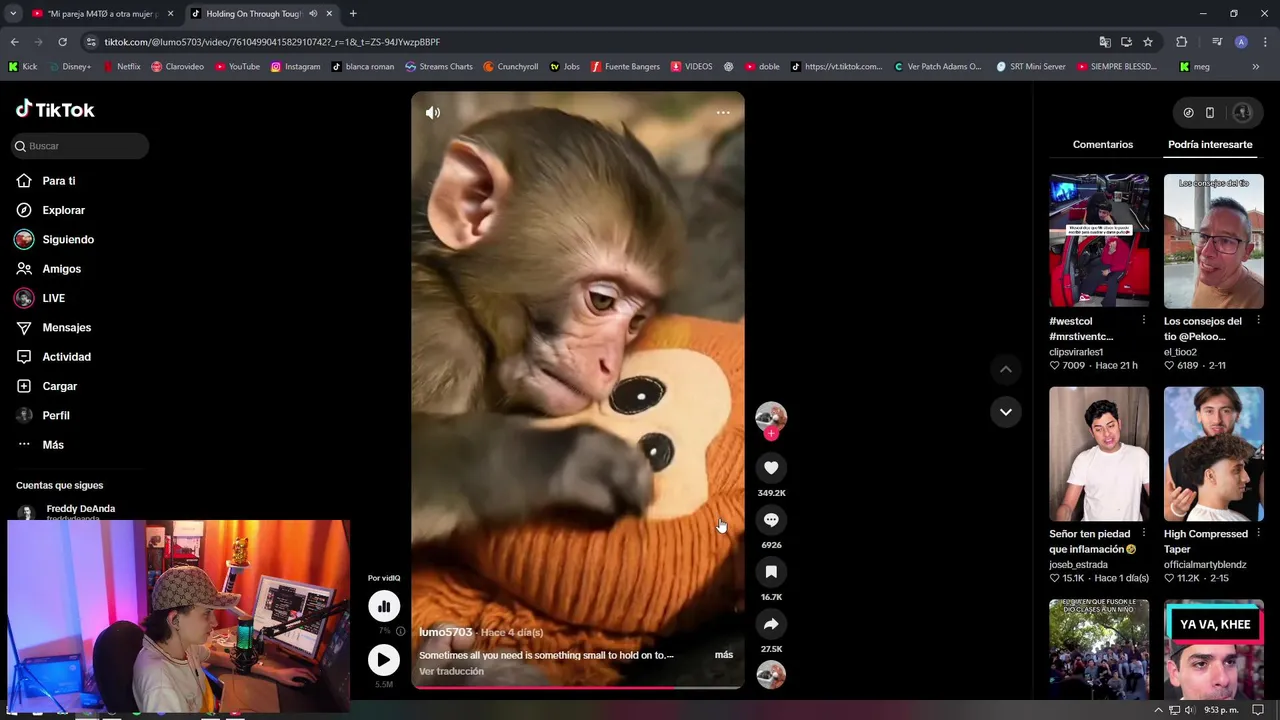The width and height of the screenshot is (1280, 720).
Task: Go to previous video arrow
Action: (x=1006, y=369)
